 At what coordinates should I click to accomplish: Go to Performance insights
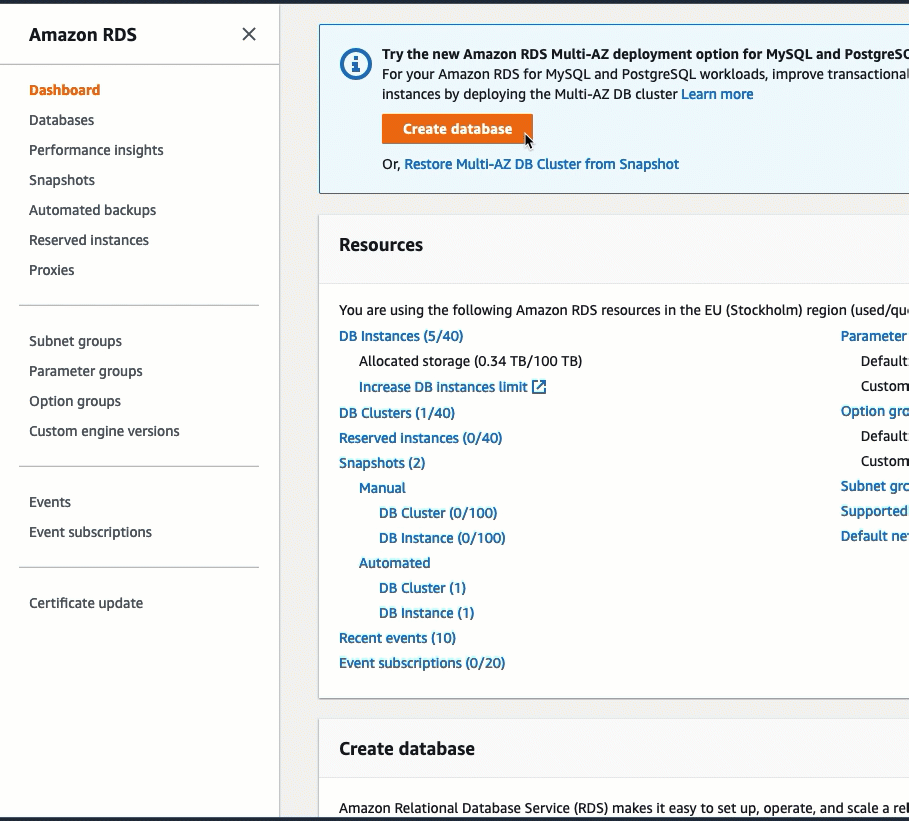(x=96, y=150)
